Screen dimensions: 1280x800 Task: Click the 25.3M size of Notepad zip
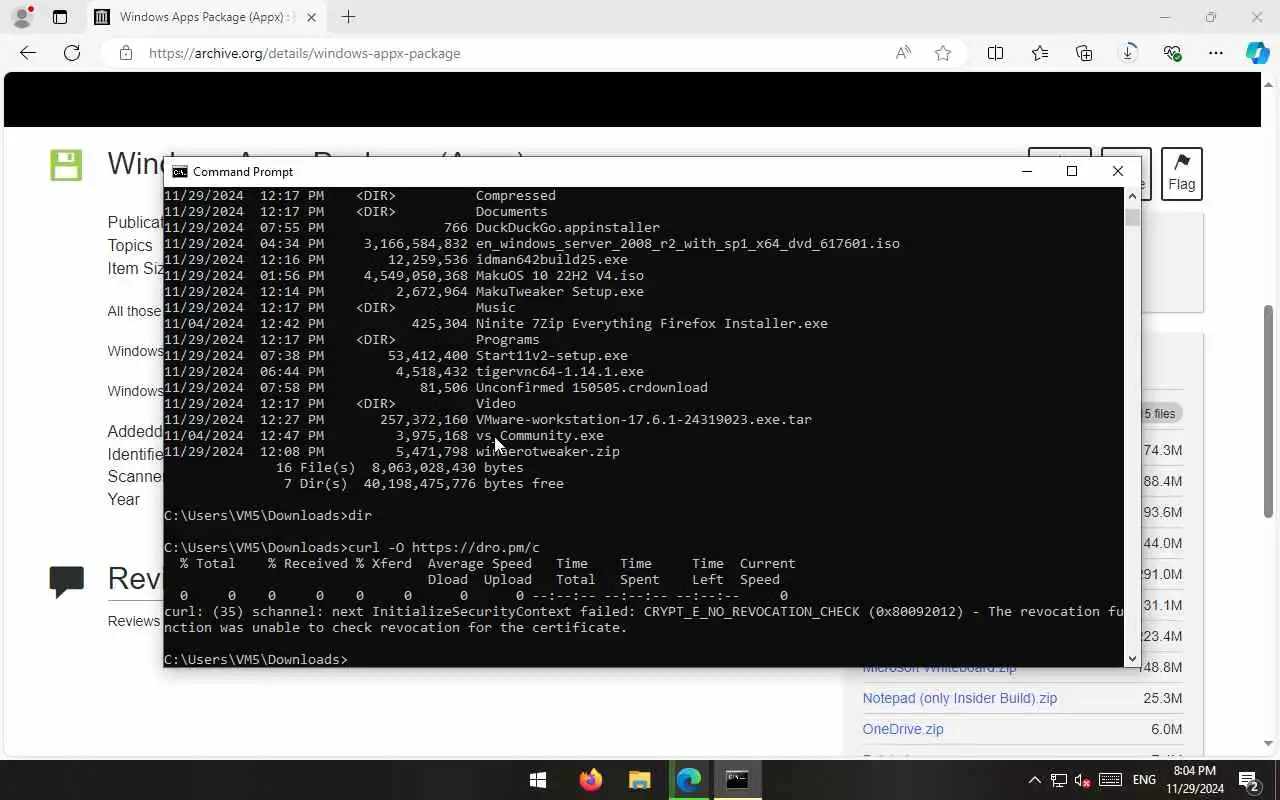(x=1162, y=698)
